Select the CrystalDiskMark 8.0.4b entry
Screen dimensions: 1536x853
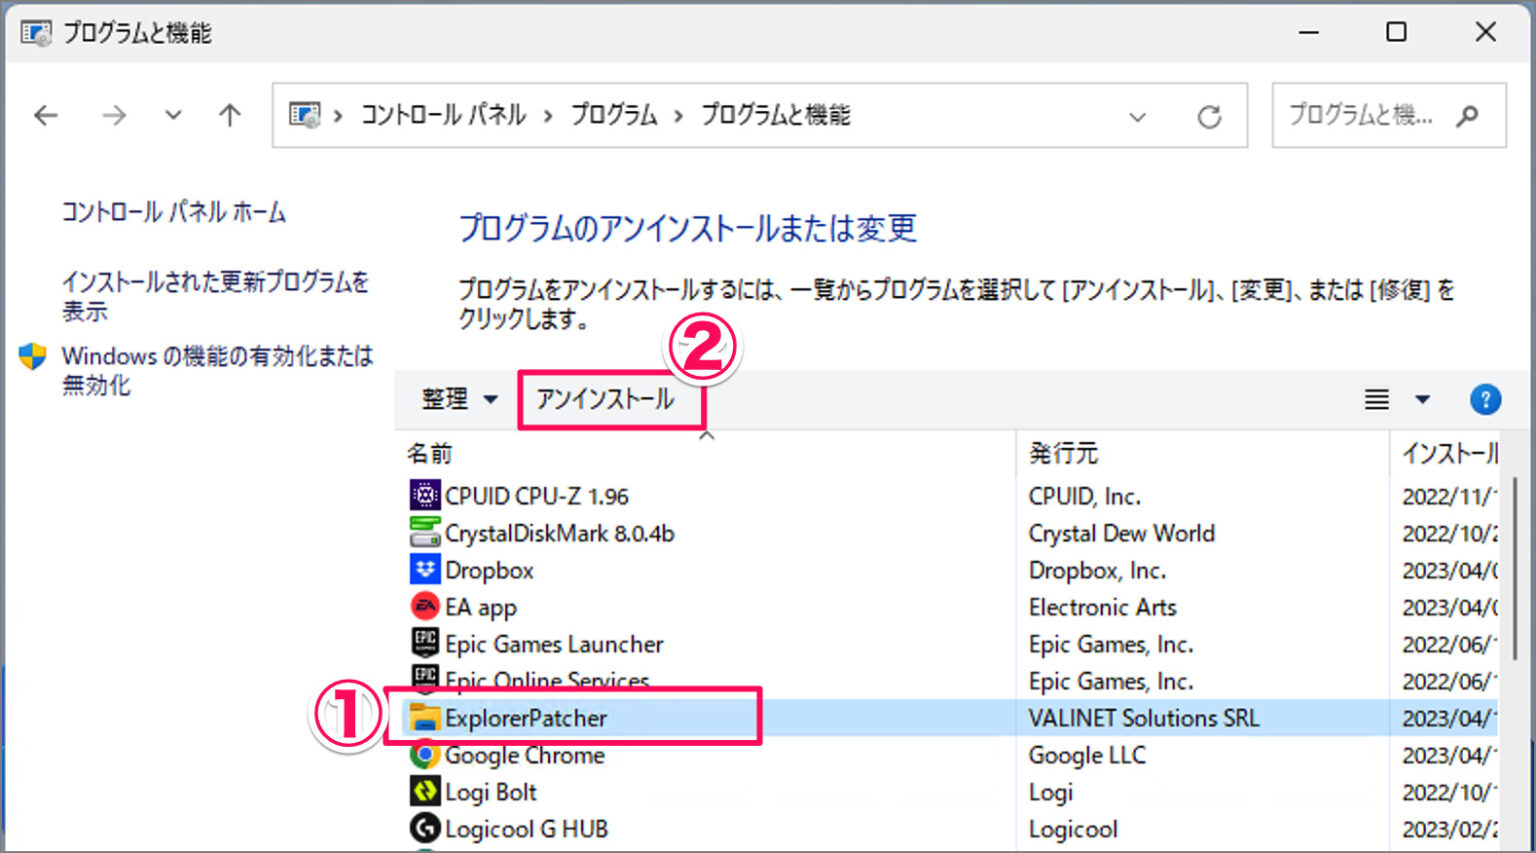[x=559, y=533]
